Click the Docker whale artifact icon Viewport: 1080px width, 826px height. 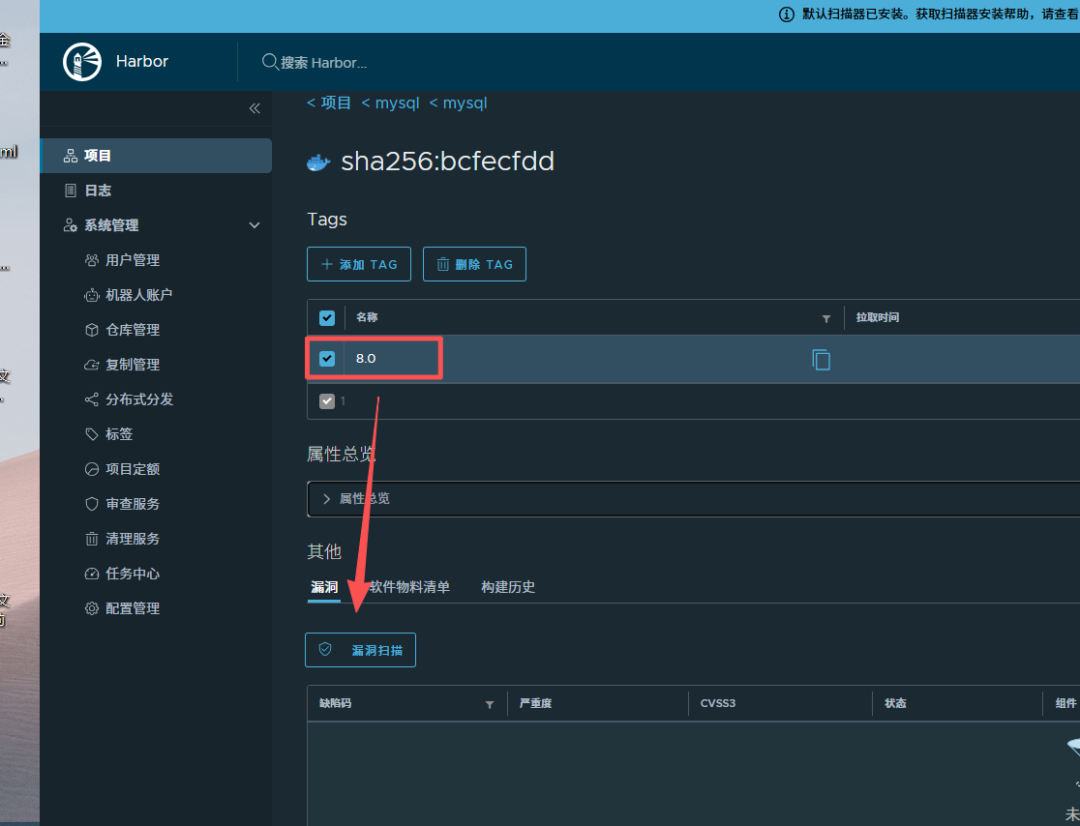318,163
